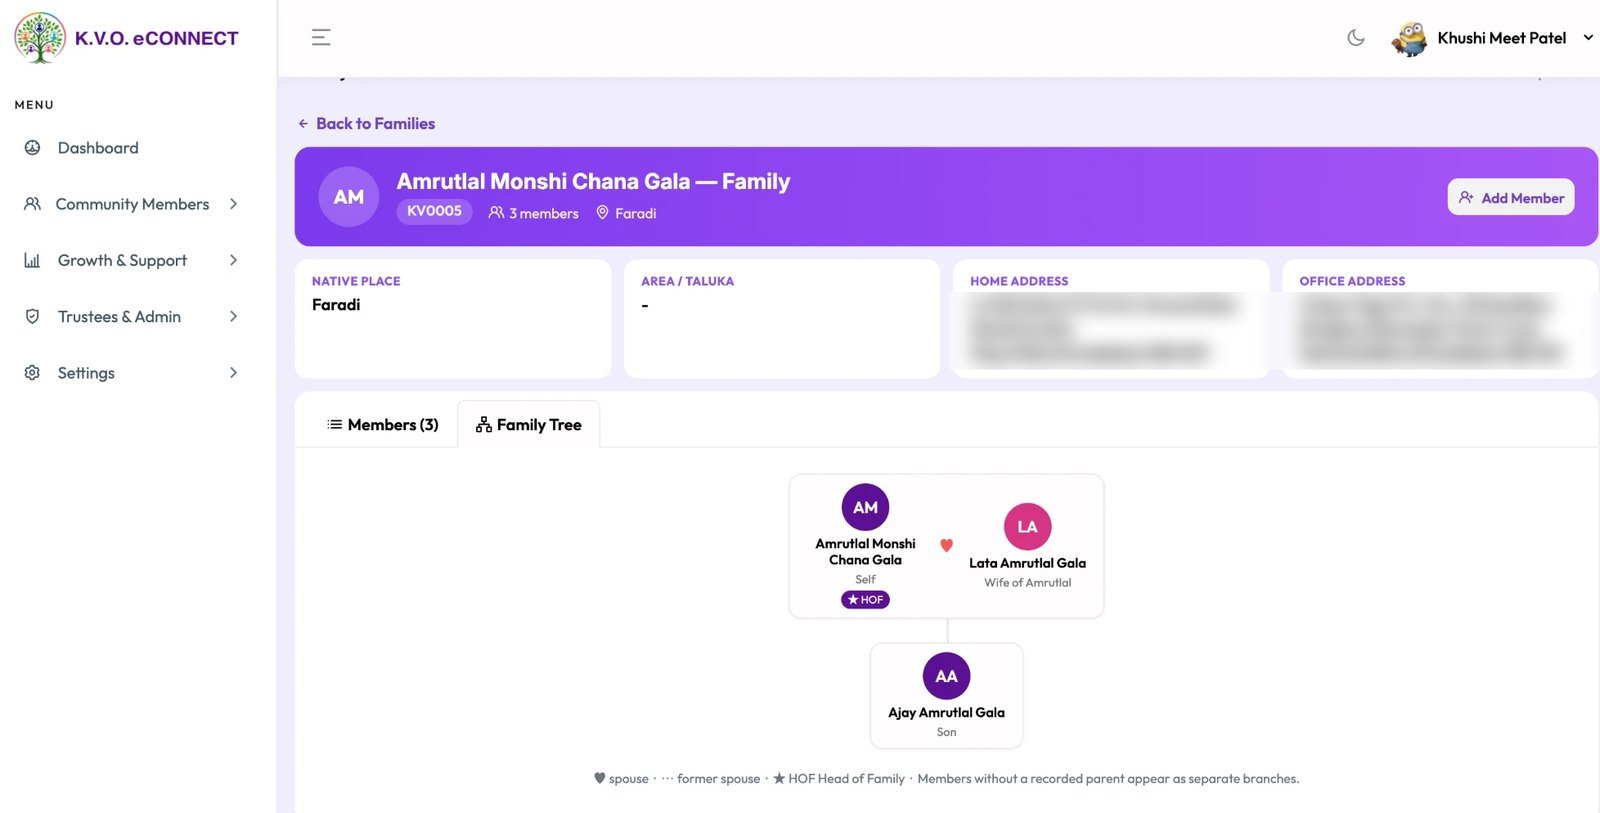This screenshot has height=813, width=1600.
Task: Click the Home Address card
Action: click(1111, 319)
